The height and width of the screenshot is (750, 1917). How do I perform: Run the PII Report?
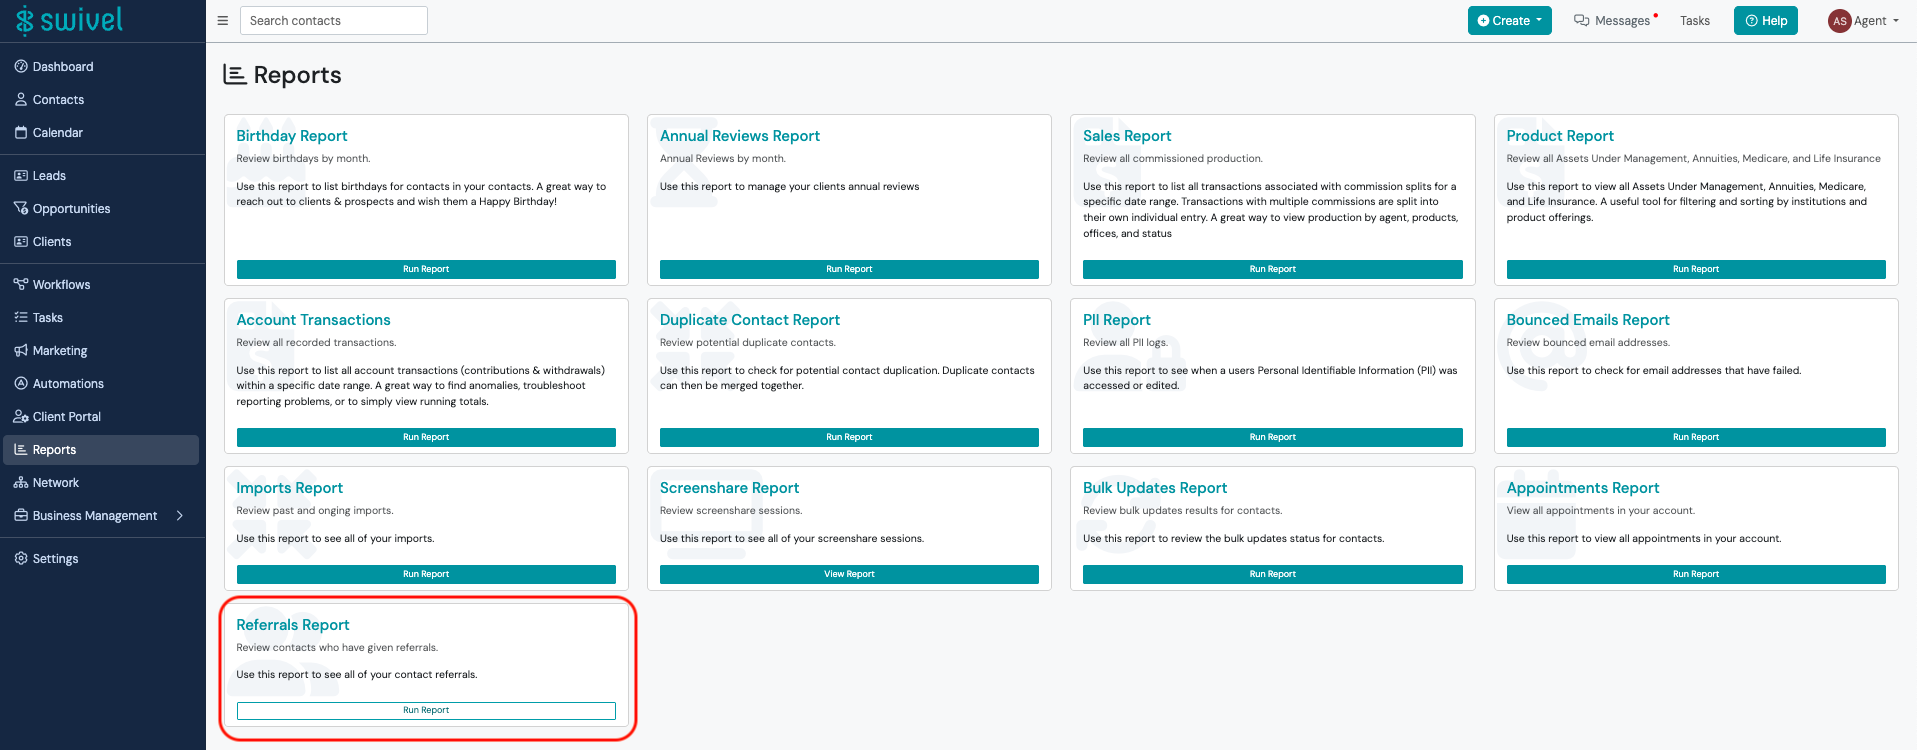click(1273, 438)
